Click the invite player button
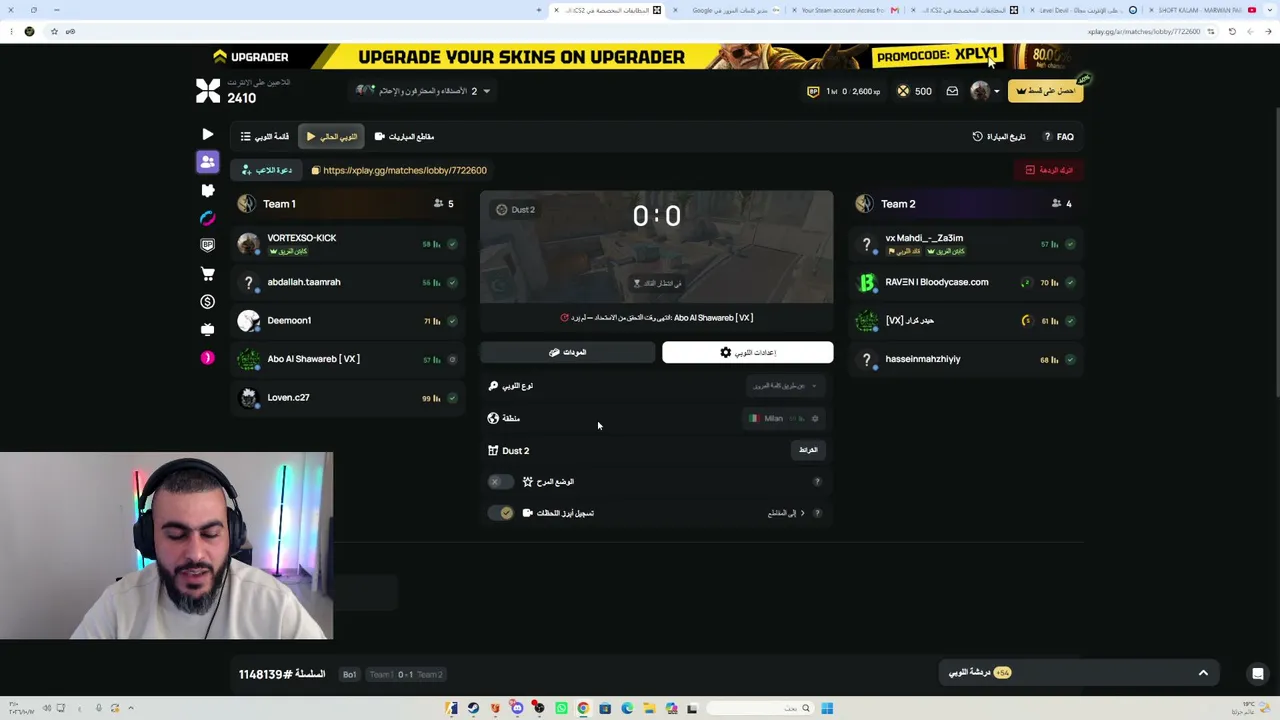The height and width of the screenshot is (720, 1280). (267, 170)
